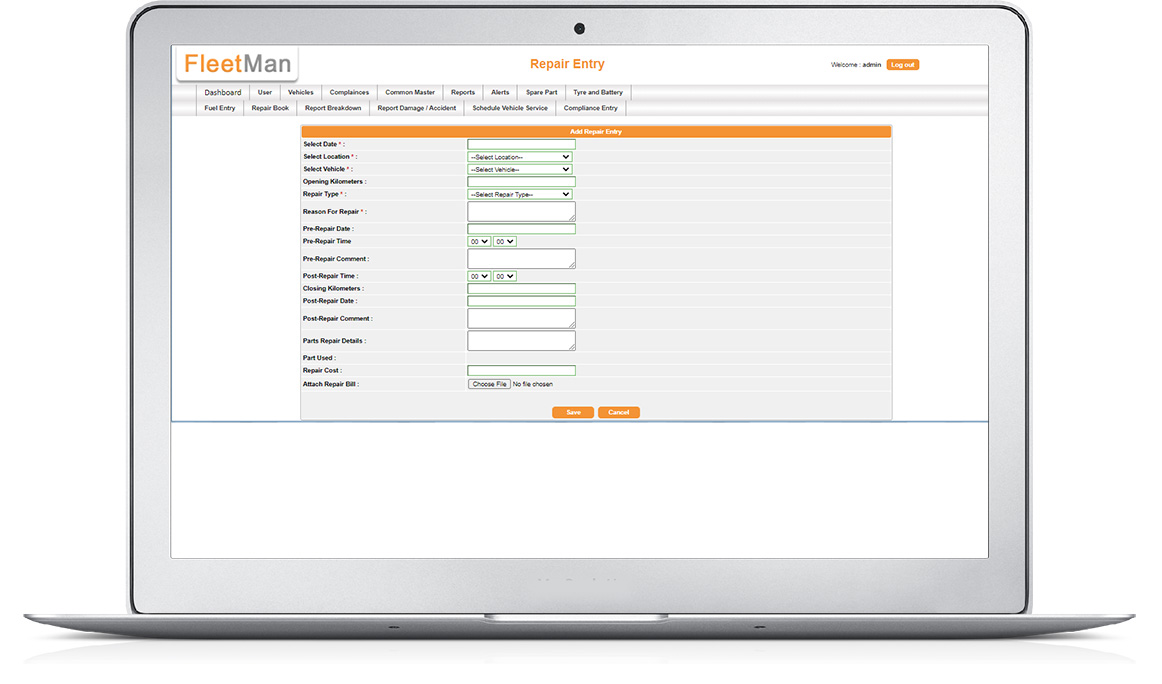Viewport: 1162px width, 684px height.
Task: Go to the Dashboard menu item
Action: coord(223,93)
